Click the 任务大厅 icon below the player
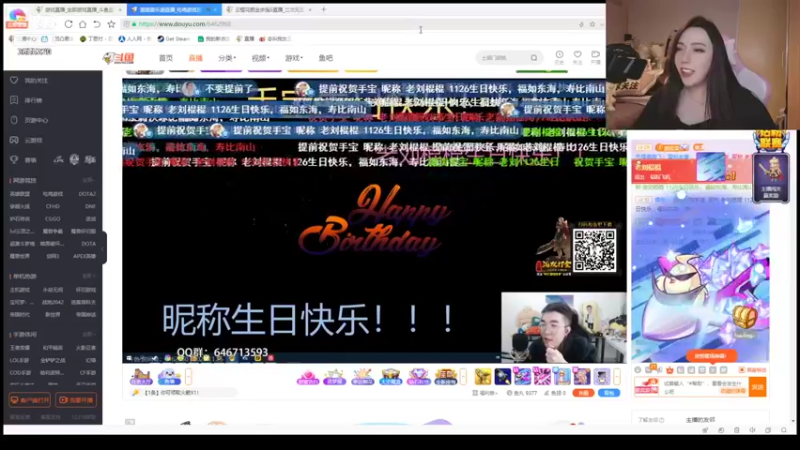Viewport: 800px width, 450px height. pos(141,377)
